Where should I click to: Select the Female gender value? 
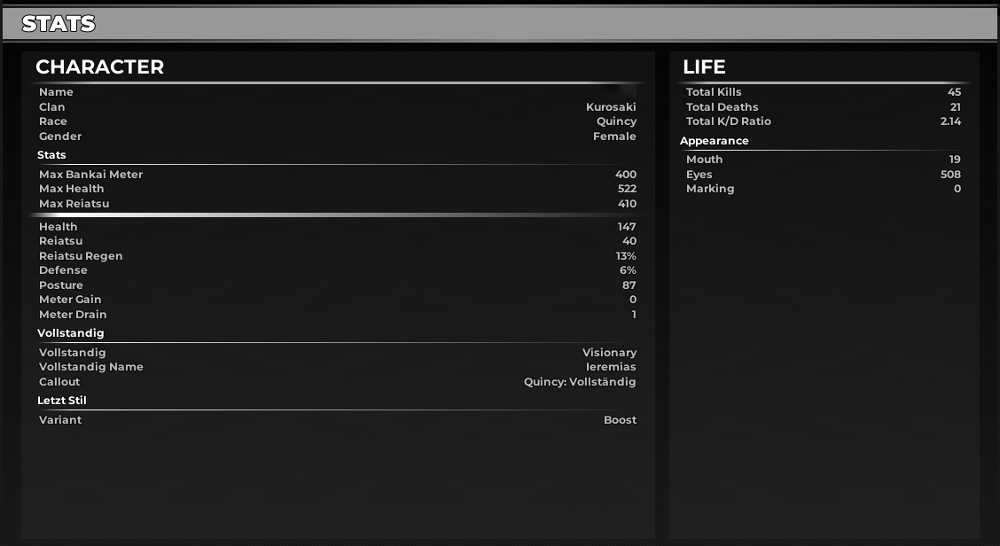[614, 136]
